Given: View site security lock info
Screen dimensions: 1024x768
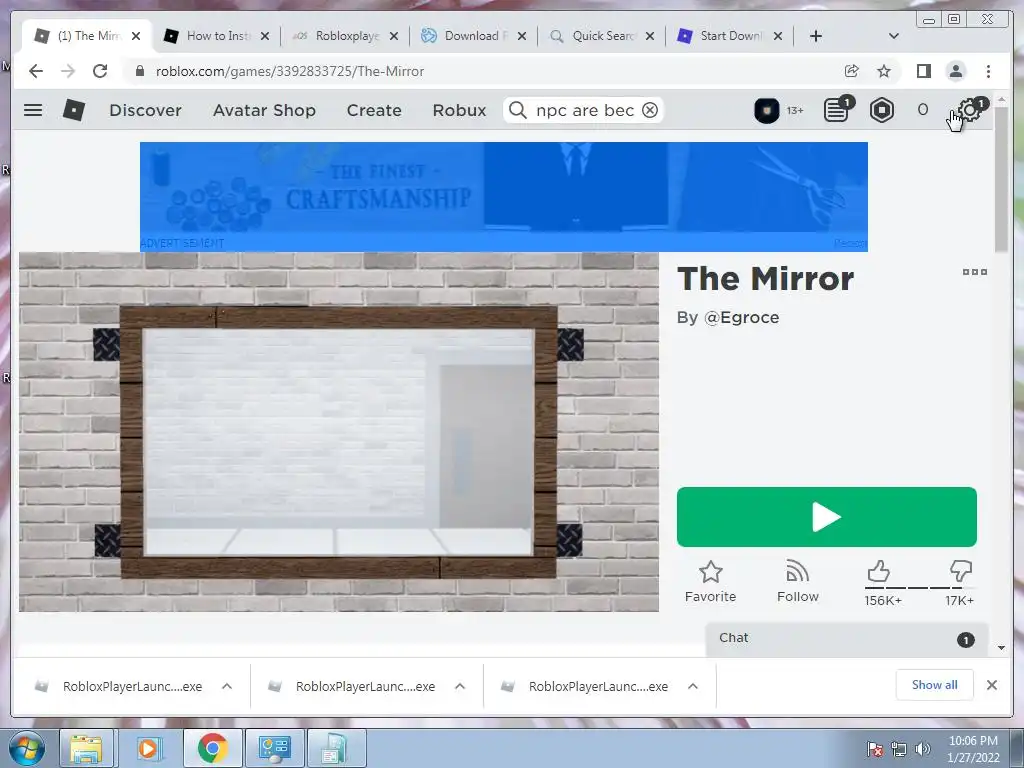Looking at the screenshot, I should click(139, 71).
